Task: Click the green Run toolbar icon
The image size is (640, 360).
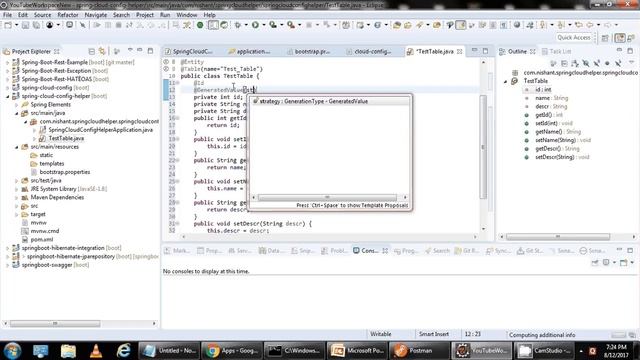Action: [x=255, y=25]
